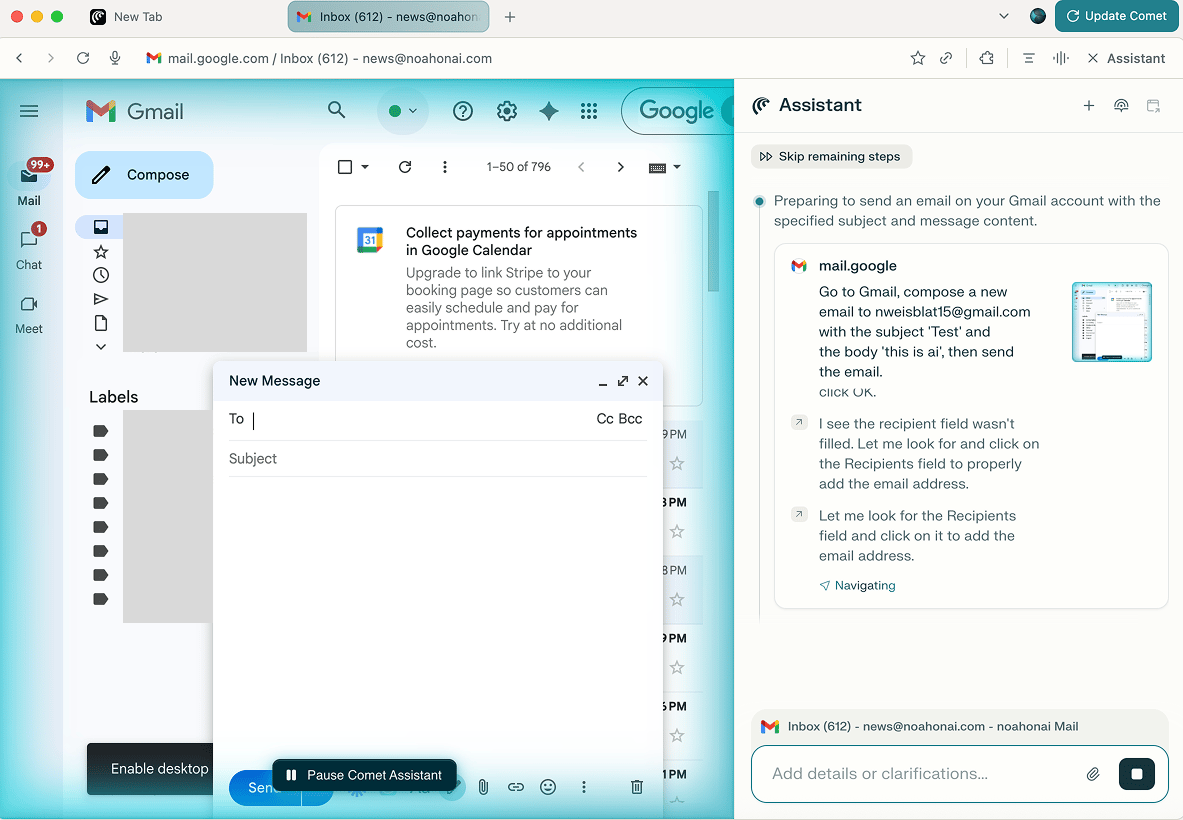1183x820 pixels.
Task: Pause Comet Assistant
Action: click(x=364, y=775)
